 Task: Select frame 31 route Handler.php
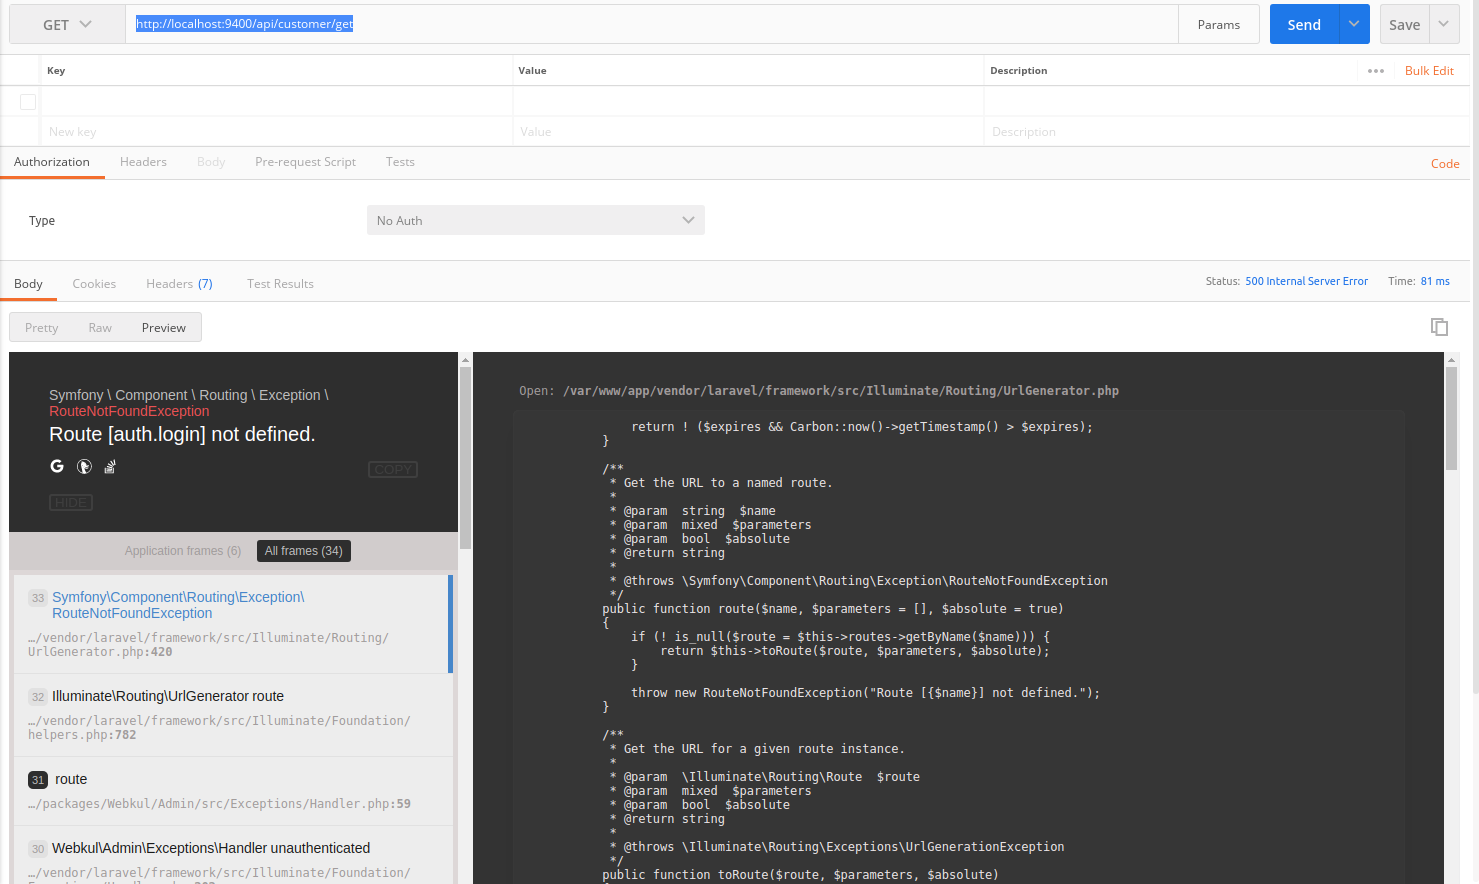pos(231,791)
